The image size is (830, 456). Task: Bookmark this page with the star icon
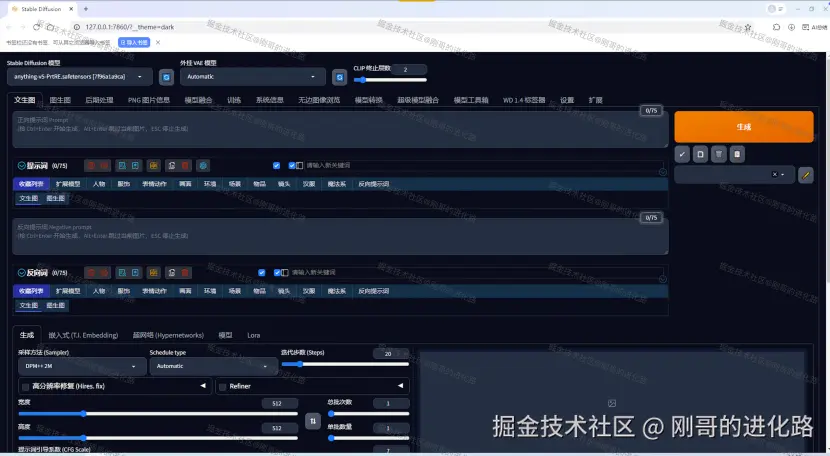(x=747, y=27)
